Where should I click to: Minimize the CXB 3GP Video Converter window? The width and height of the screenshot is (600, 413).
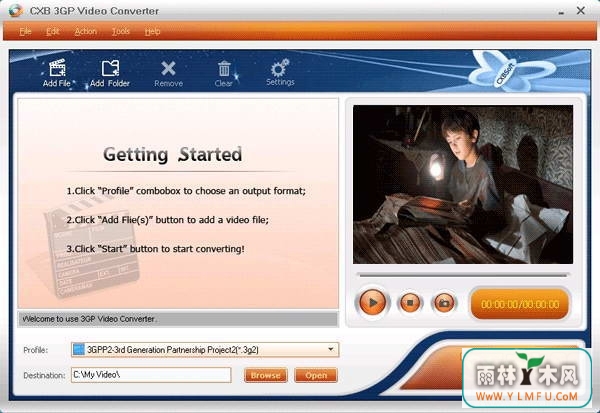click(x=561, y=11)
